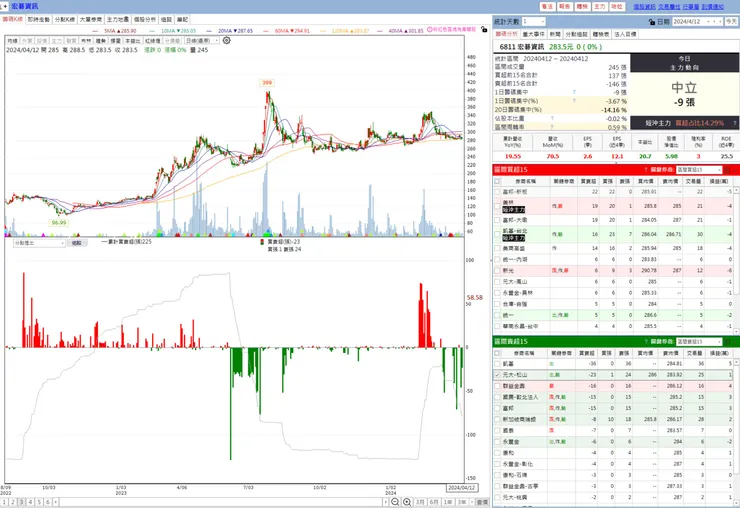Open the 分點進出 indicator dropdown
This screenshot has height=508, width=740.
pos(39,243)
